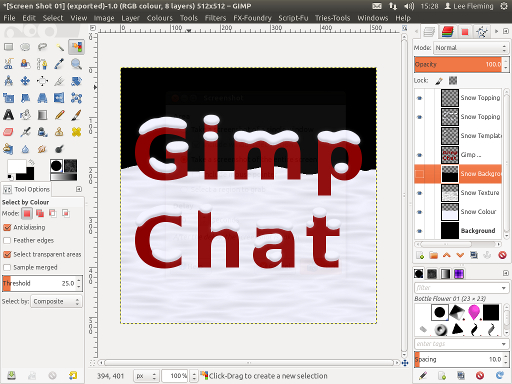Select the Rectangle Select tool

(x=8, y=47)
